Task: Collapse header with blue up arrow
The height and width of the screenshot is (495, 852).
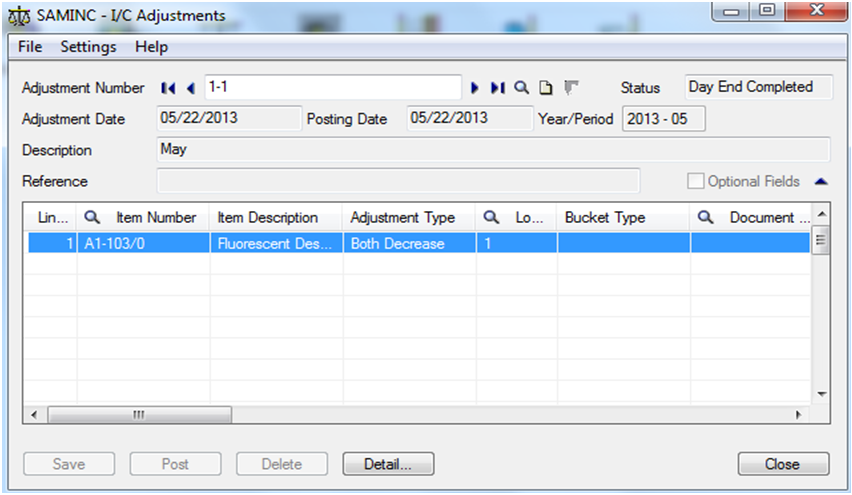Action: pyautogui.click(x=821, y=181)
